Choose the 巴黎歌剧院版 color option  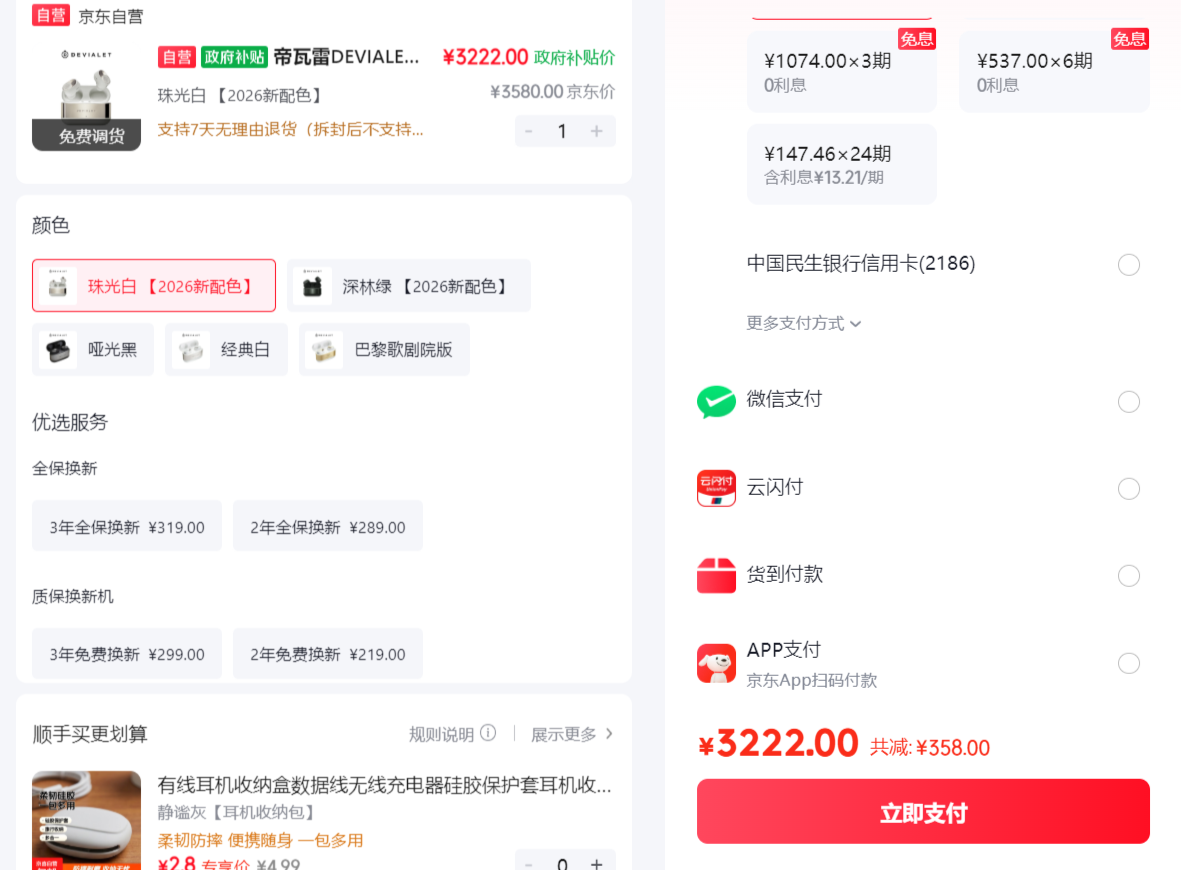click(384, 350)
